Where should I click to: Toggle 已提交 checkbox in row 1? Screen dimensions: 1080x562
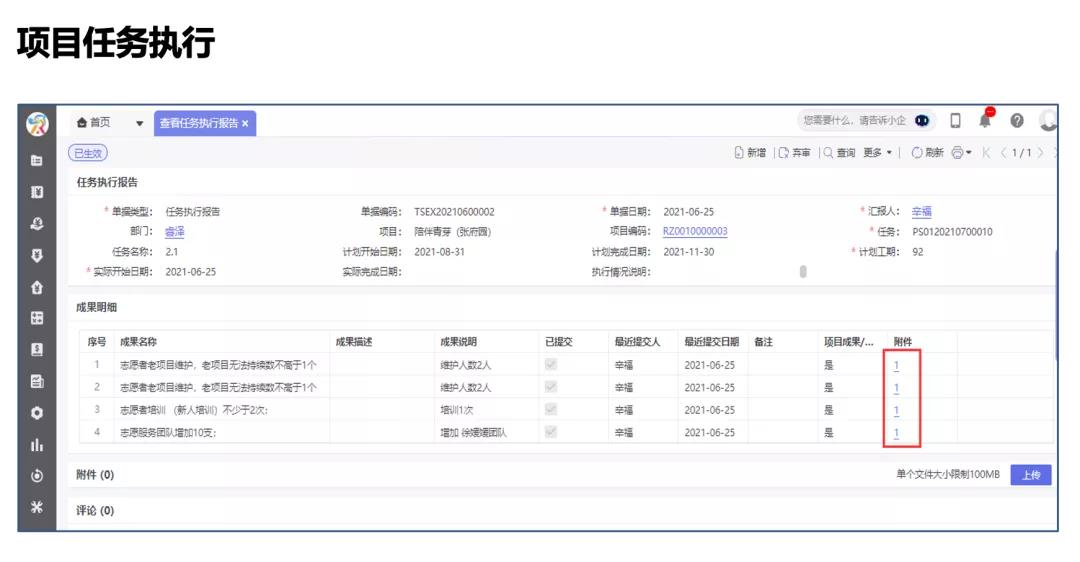click(550, 365)
